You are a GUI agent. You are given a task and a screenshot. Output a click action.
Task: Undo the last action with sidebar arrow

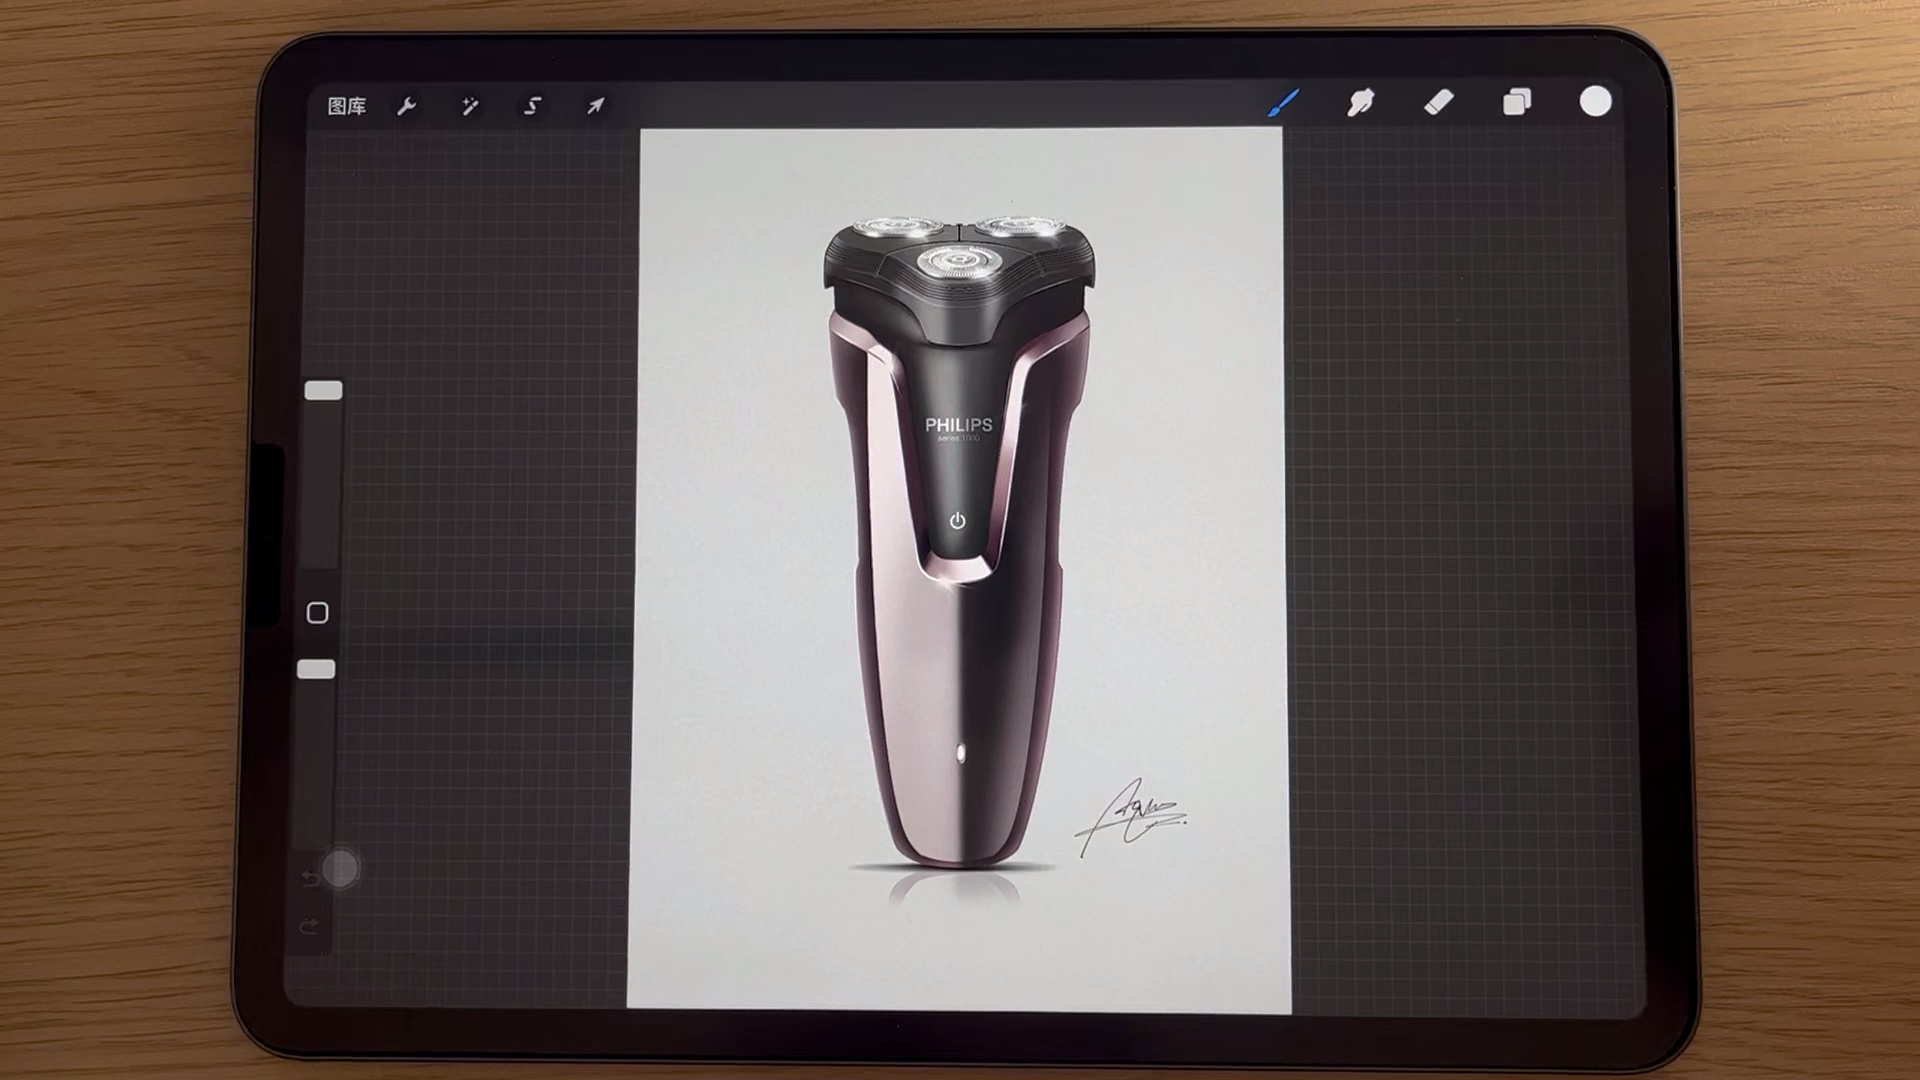tap(310, 879)
